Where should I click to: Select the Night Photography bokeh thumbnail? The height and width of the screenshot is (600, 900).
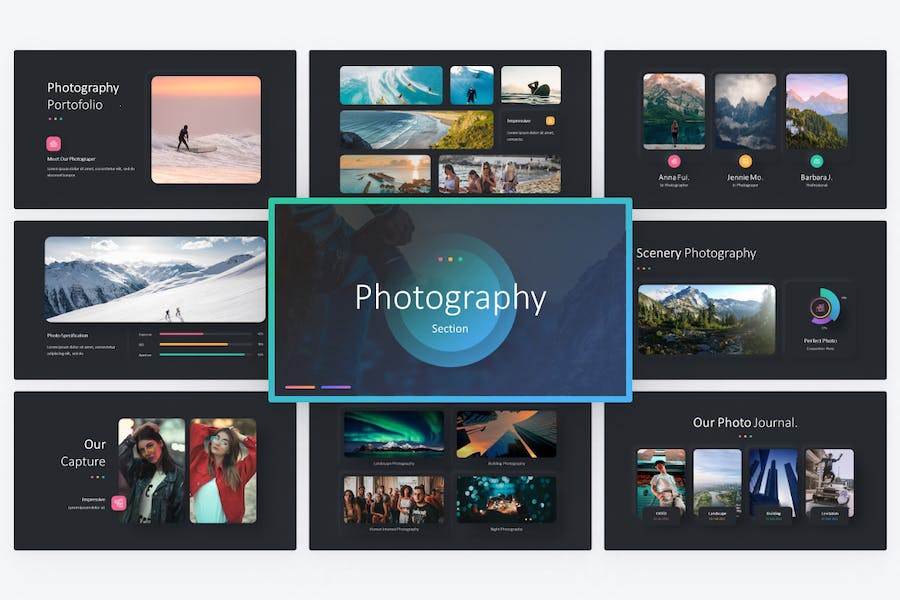pyautogui.click(x=506, y=499)
